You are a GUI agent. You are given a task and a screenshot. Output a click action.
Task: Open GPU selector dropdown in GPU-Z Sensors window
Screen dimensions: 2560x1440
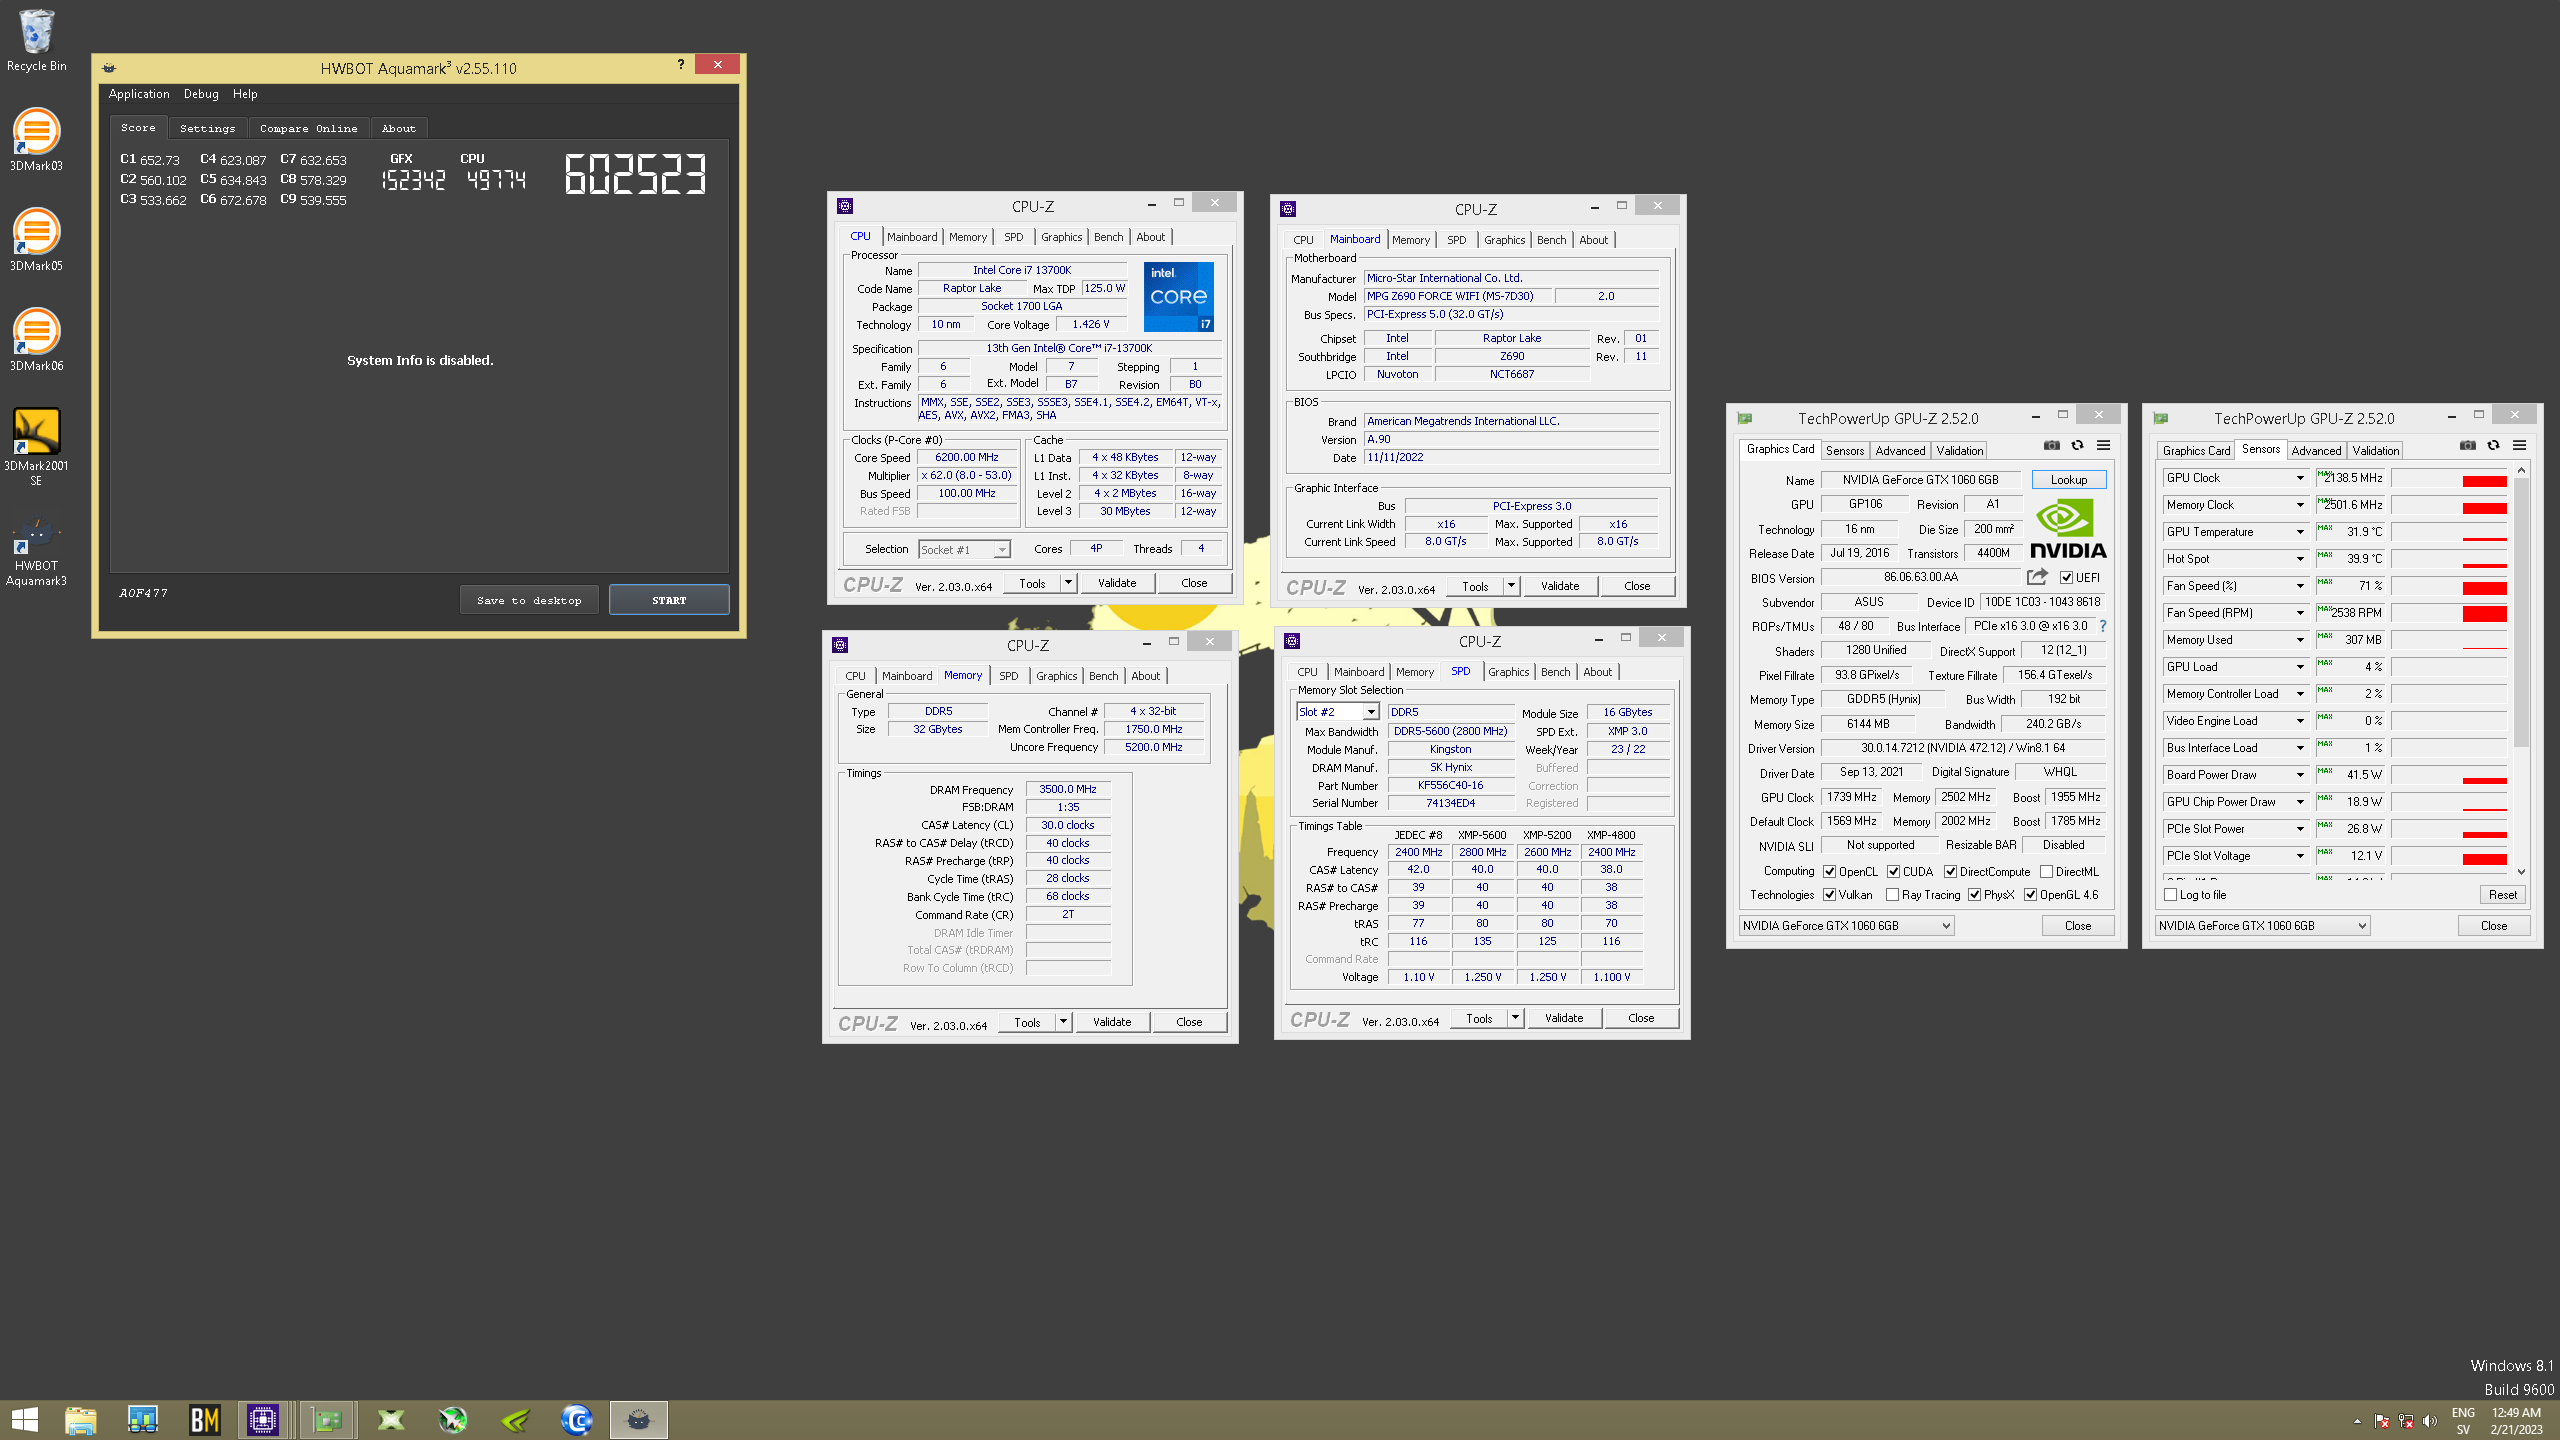(2262, 925)
